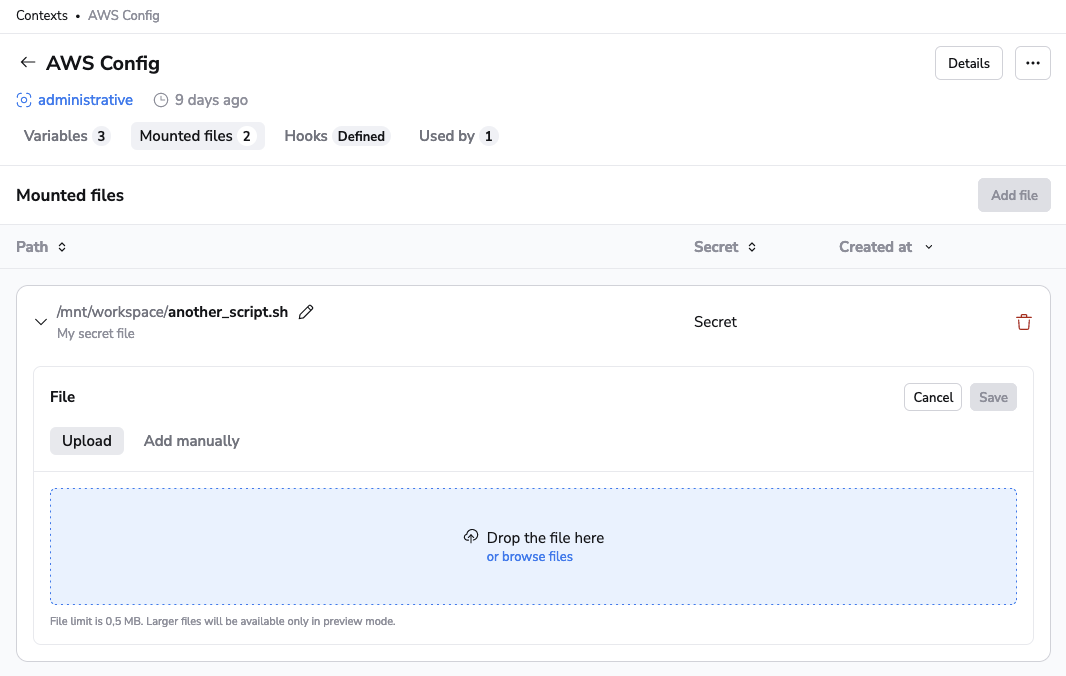Viewport: 1066px width, 676px height.
Task: Click the 'or browse files' link
Action: coord(530,556)
